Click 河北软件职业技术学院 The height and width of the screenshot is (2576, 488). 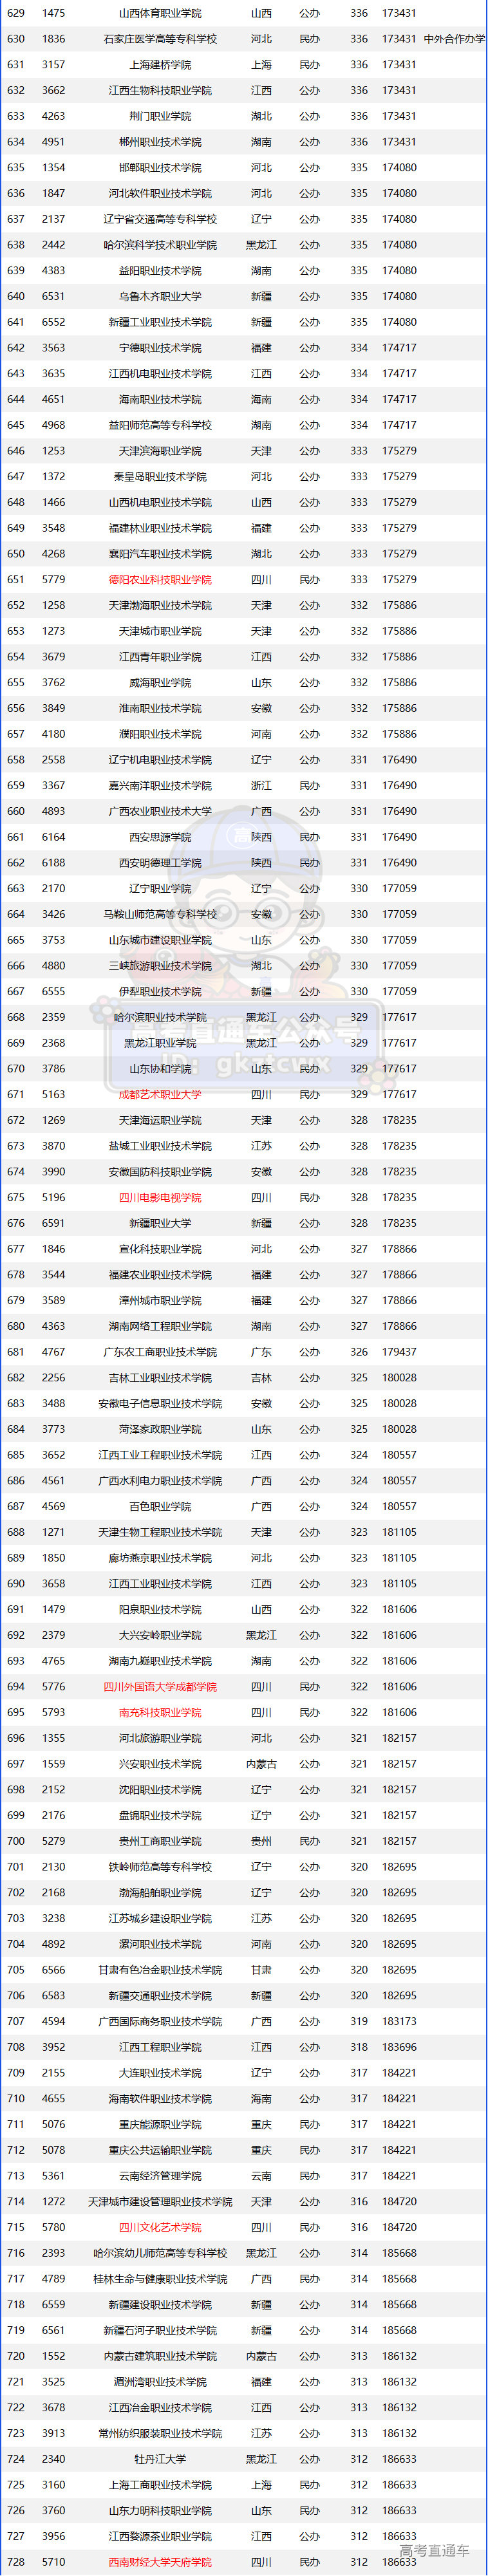coord(160,193)
